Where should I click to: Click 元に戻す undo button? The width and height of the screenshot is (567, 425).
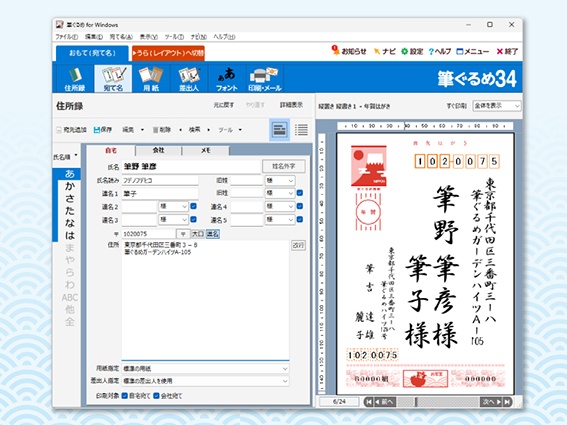[x=223, y=105]
